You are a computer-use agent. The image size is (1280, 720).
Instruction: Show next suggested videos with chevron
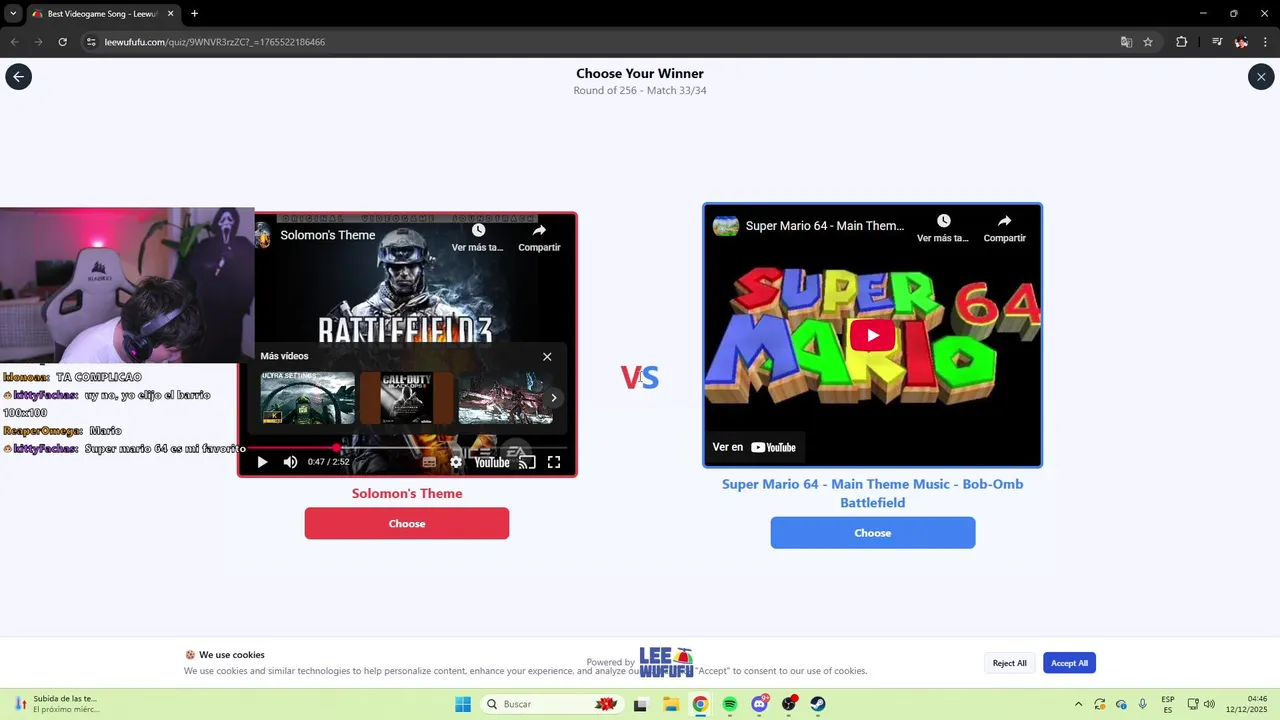click(554, 398)
